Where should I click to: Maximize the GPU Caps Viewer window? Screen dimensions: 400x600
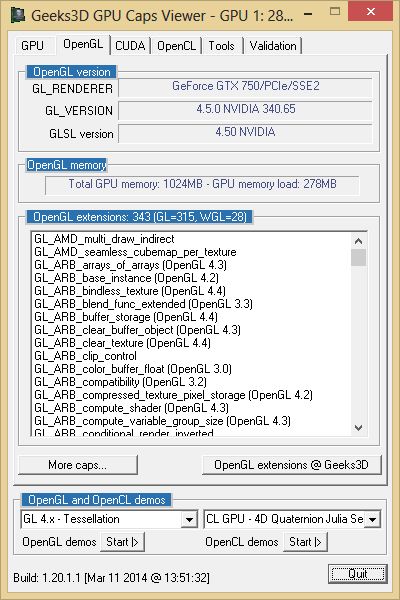[x=335, y=11]
